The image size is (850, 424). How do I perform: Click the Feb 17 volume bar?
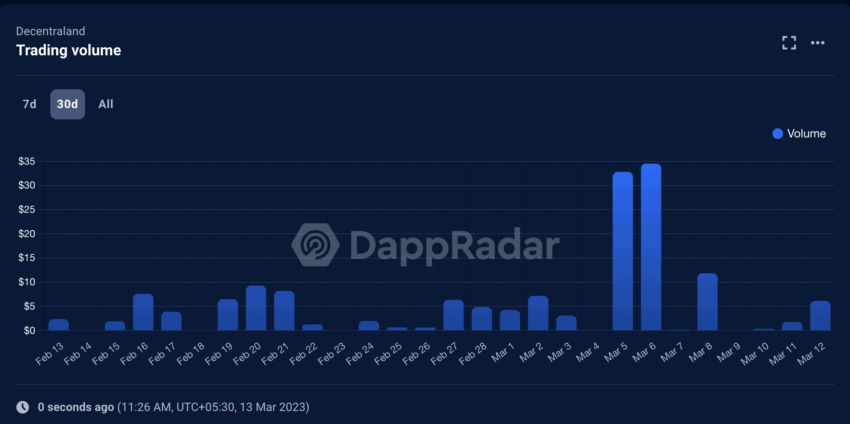click(x=171, y=321)
